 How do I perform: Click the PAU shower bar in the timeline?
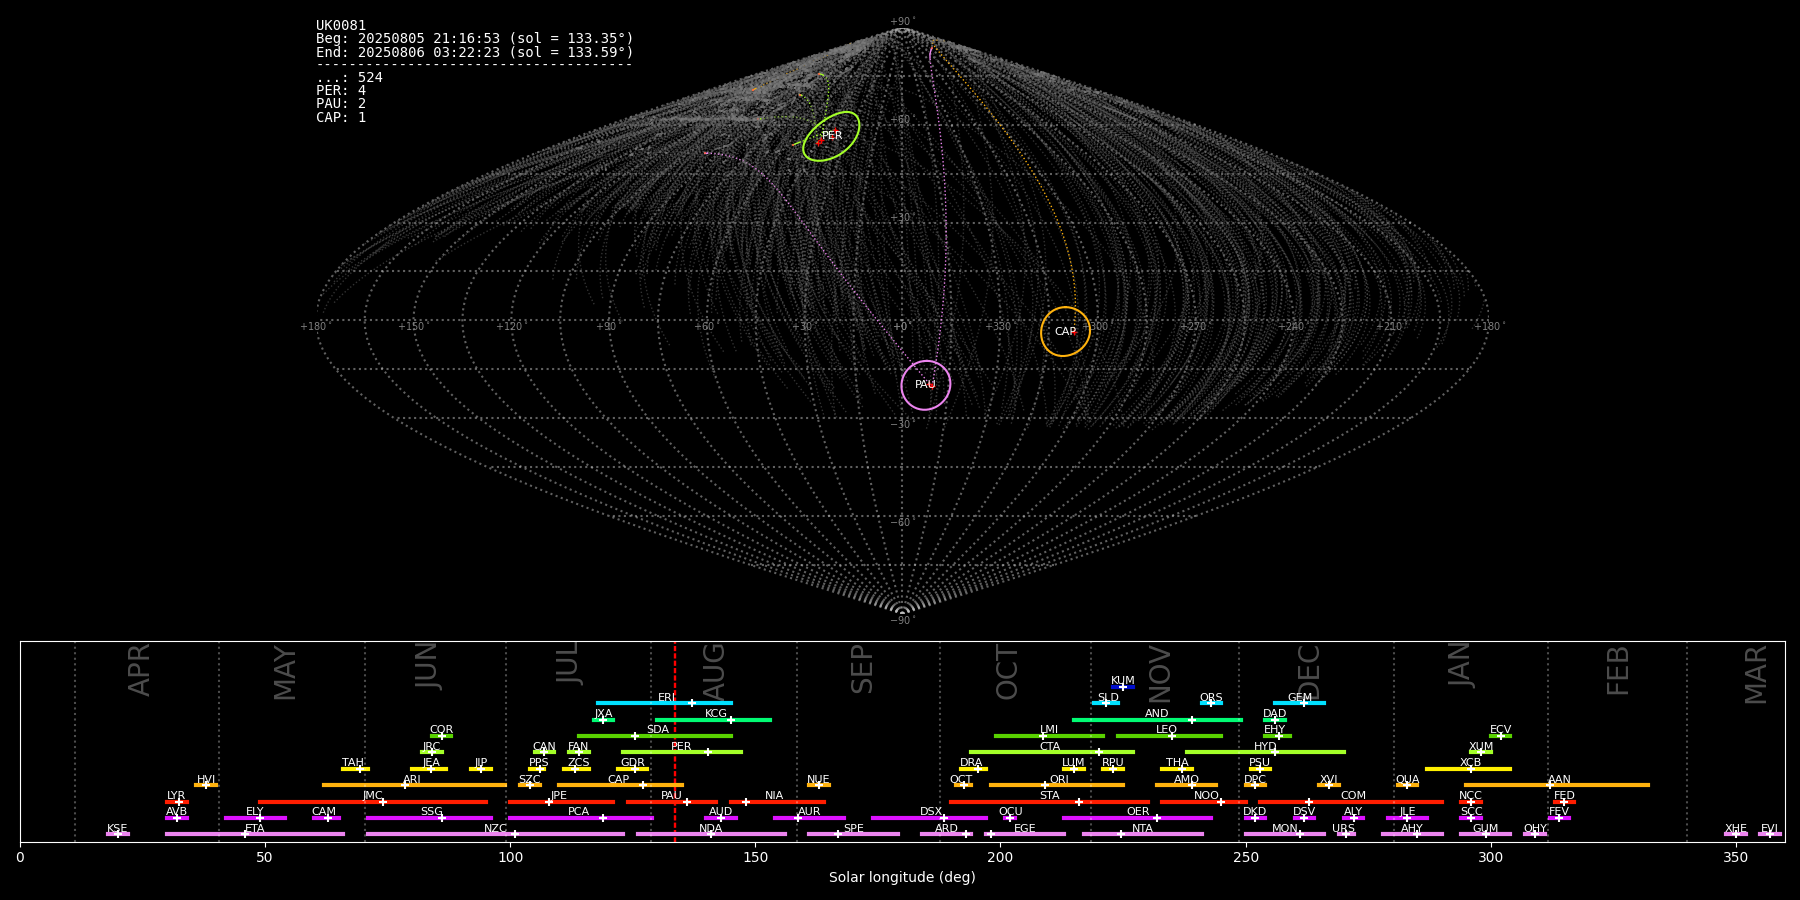click(x=672, y=802)
